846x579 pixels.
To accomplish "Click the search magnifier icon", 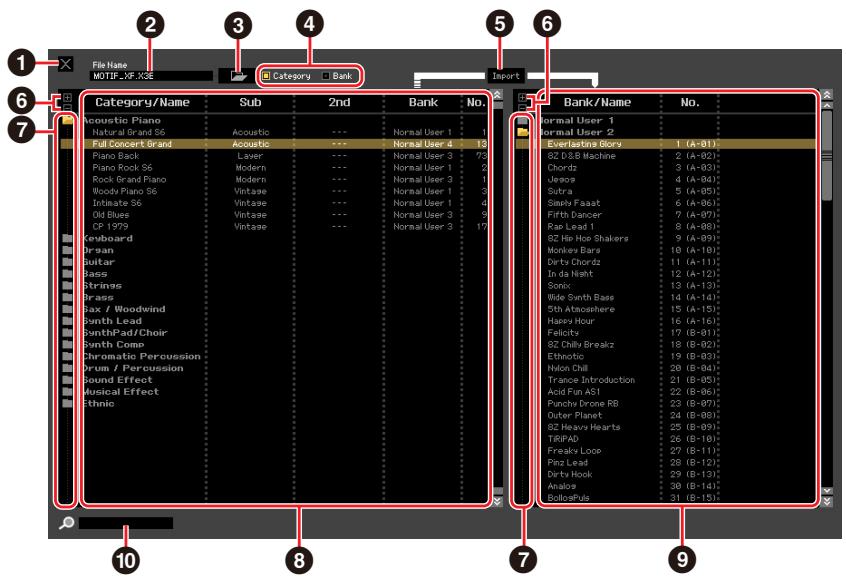I will [x=66, y=522].
